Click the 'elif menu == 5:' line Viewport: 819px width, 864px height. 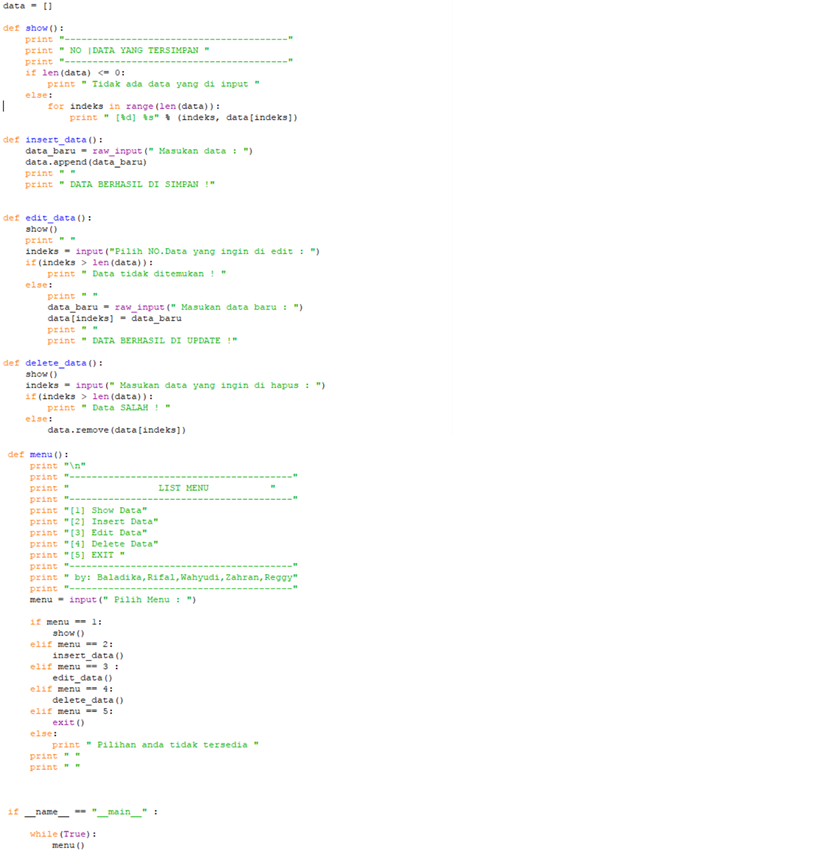click(x=72, y=712)
